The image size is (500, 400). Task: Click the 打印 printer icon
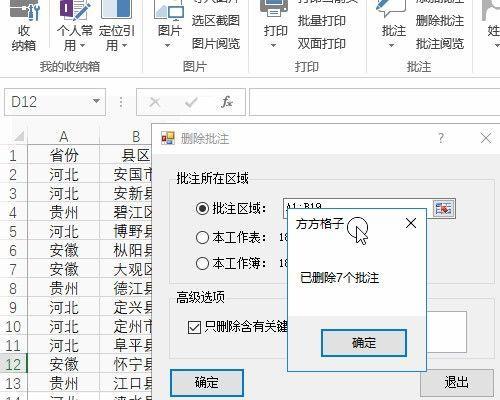[x=274, y=9]
